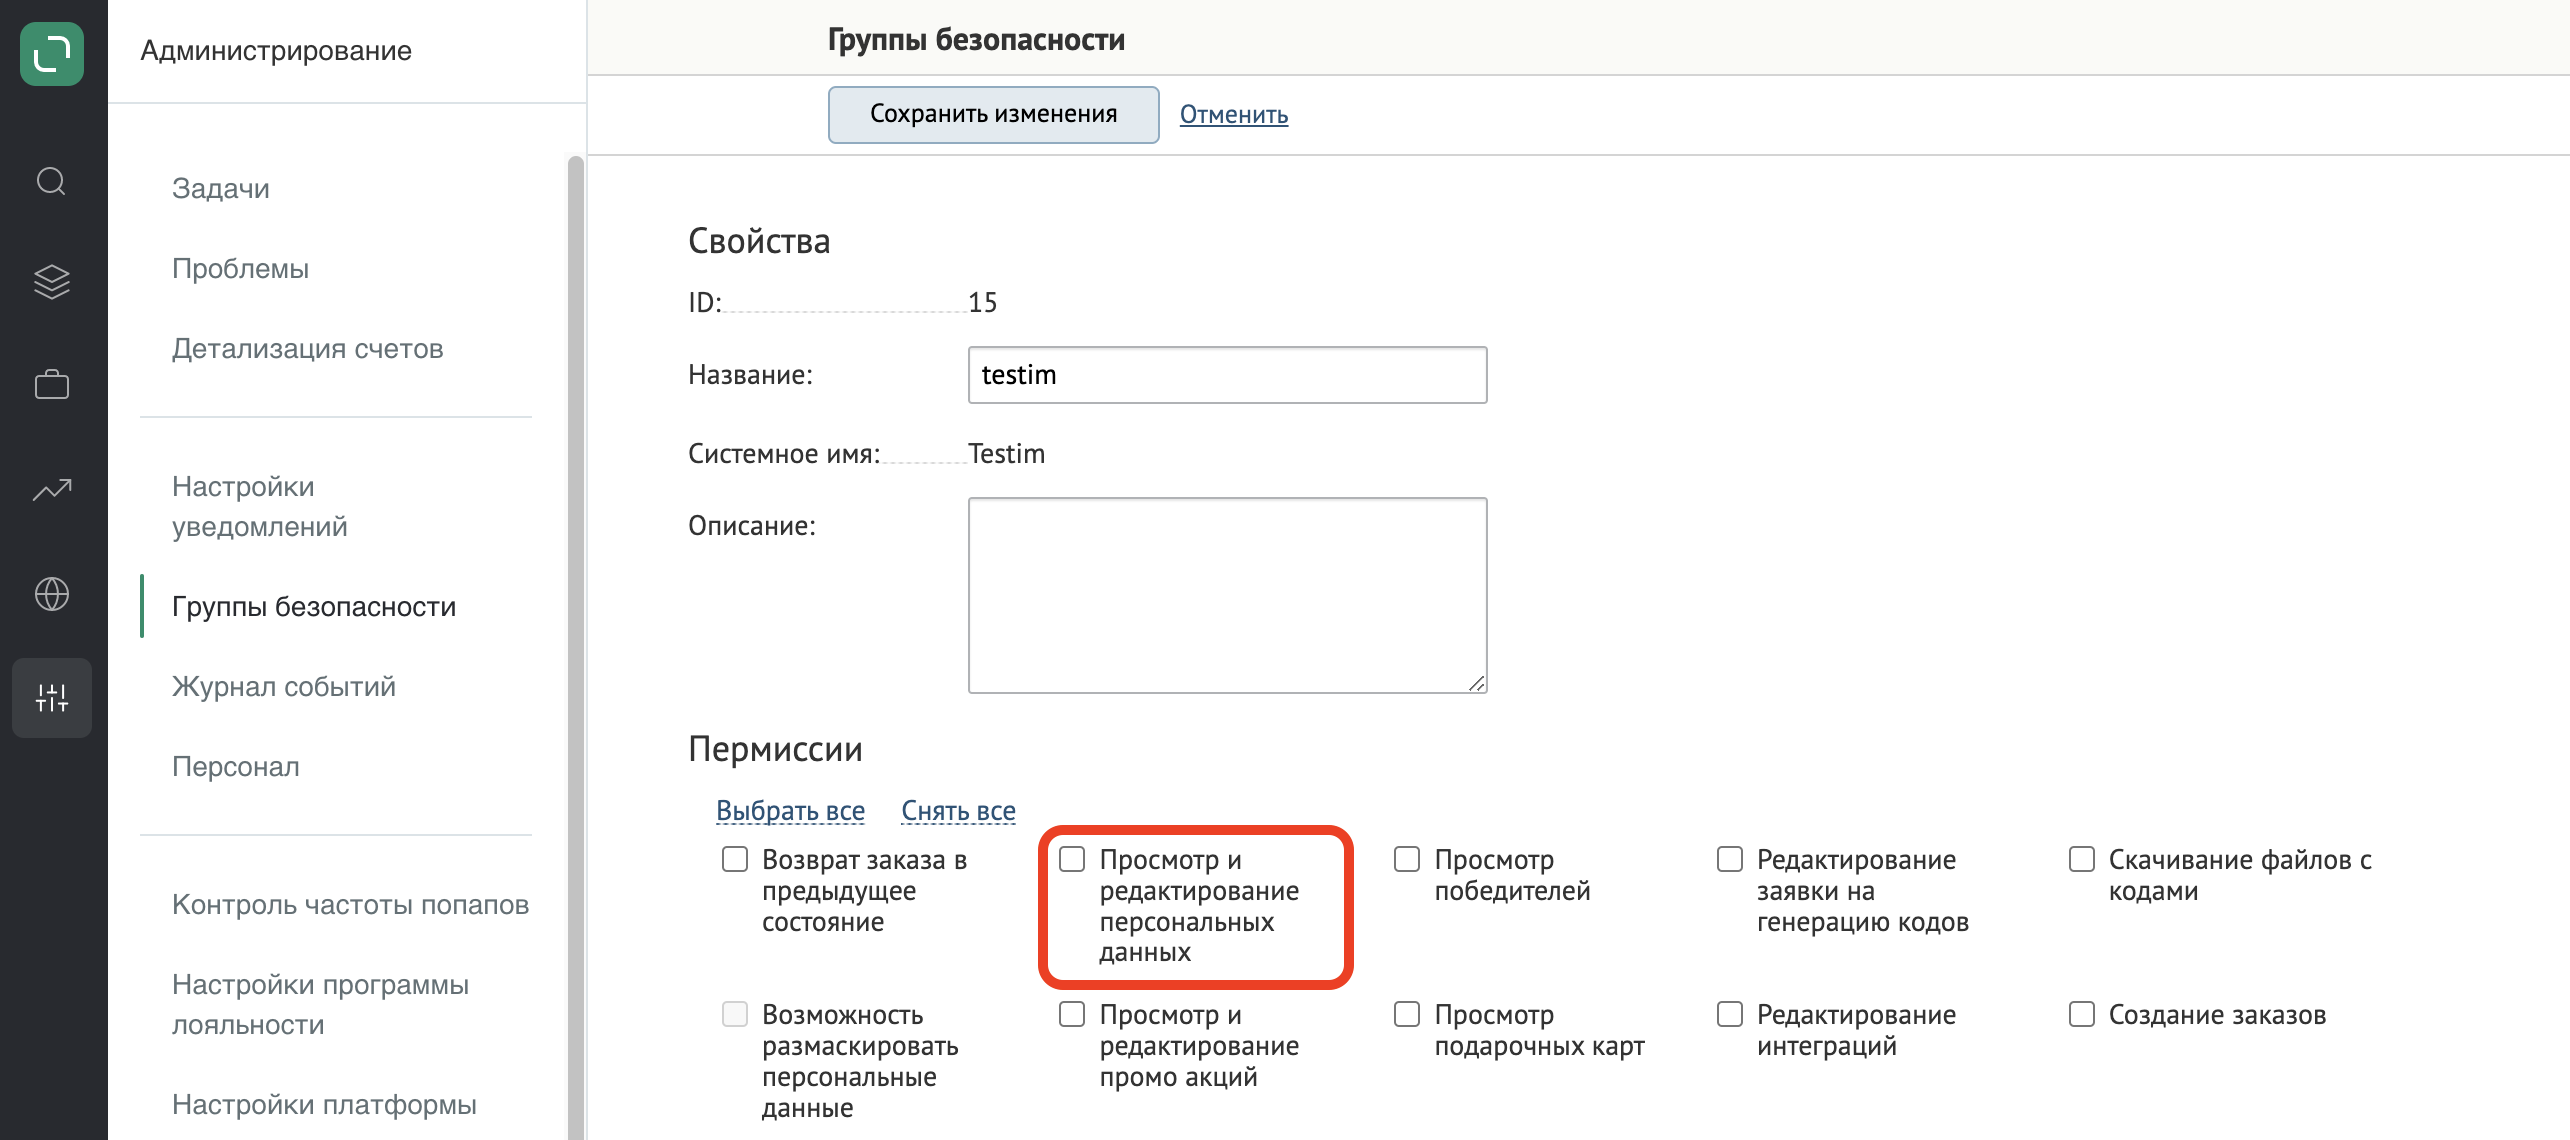This screenshot has height=1140, width=2570.
Task: Go to 'Детализация счетов' section
Action: [x=307, y=348]
